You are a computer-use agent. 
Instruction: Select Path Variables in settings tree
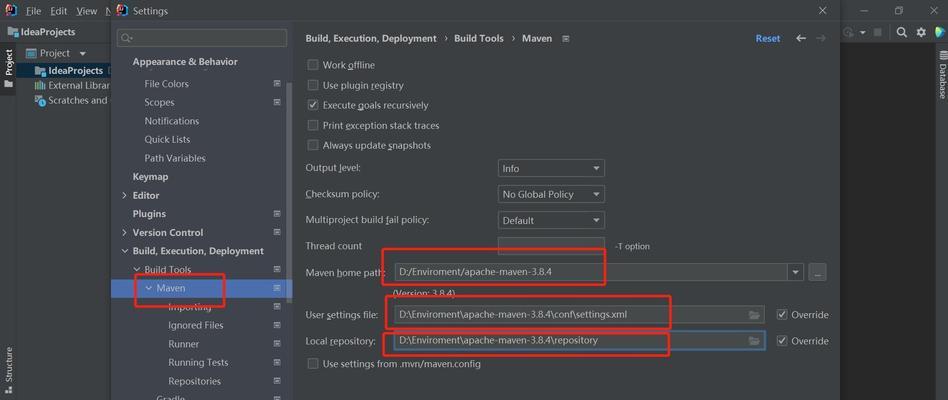(175, 158)
